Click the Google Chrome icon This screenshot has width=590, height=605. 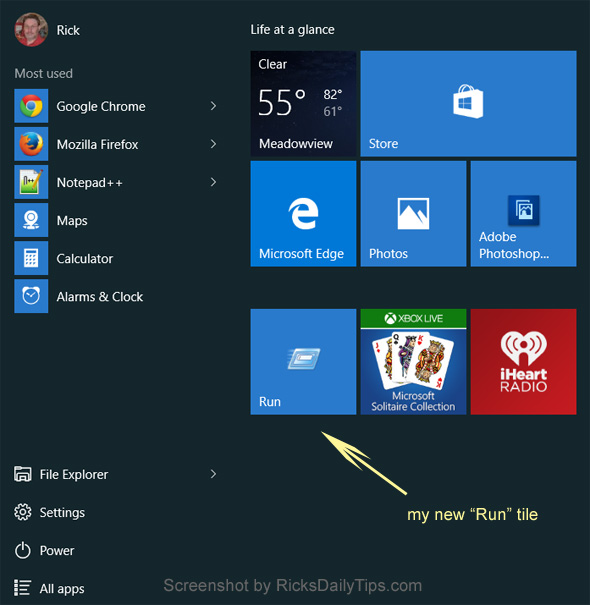click(31, 106)
